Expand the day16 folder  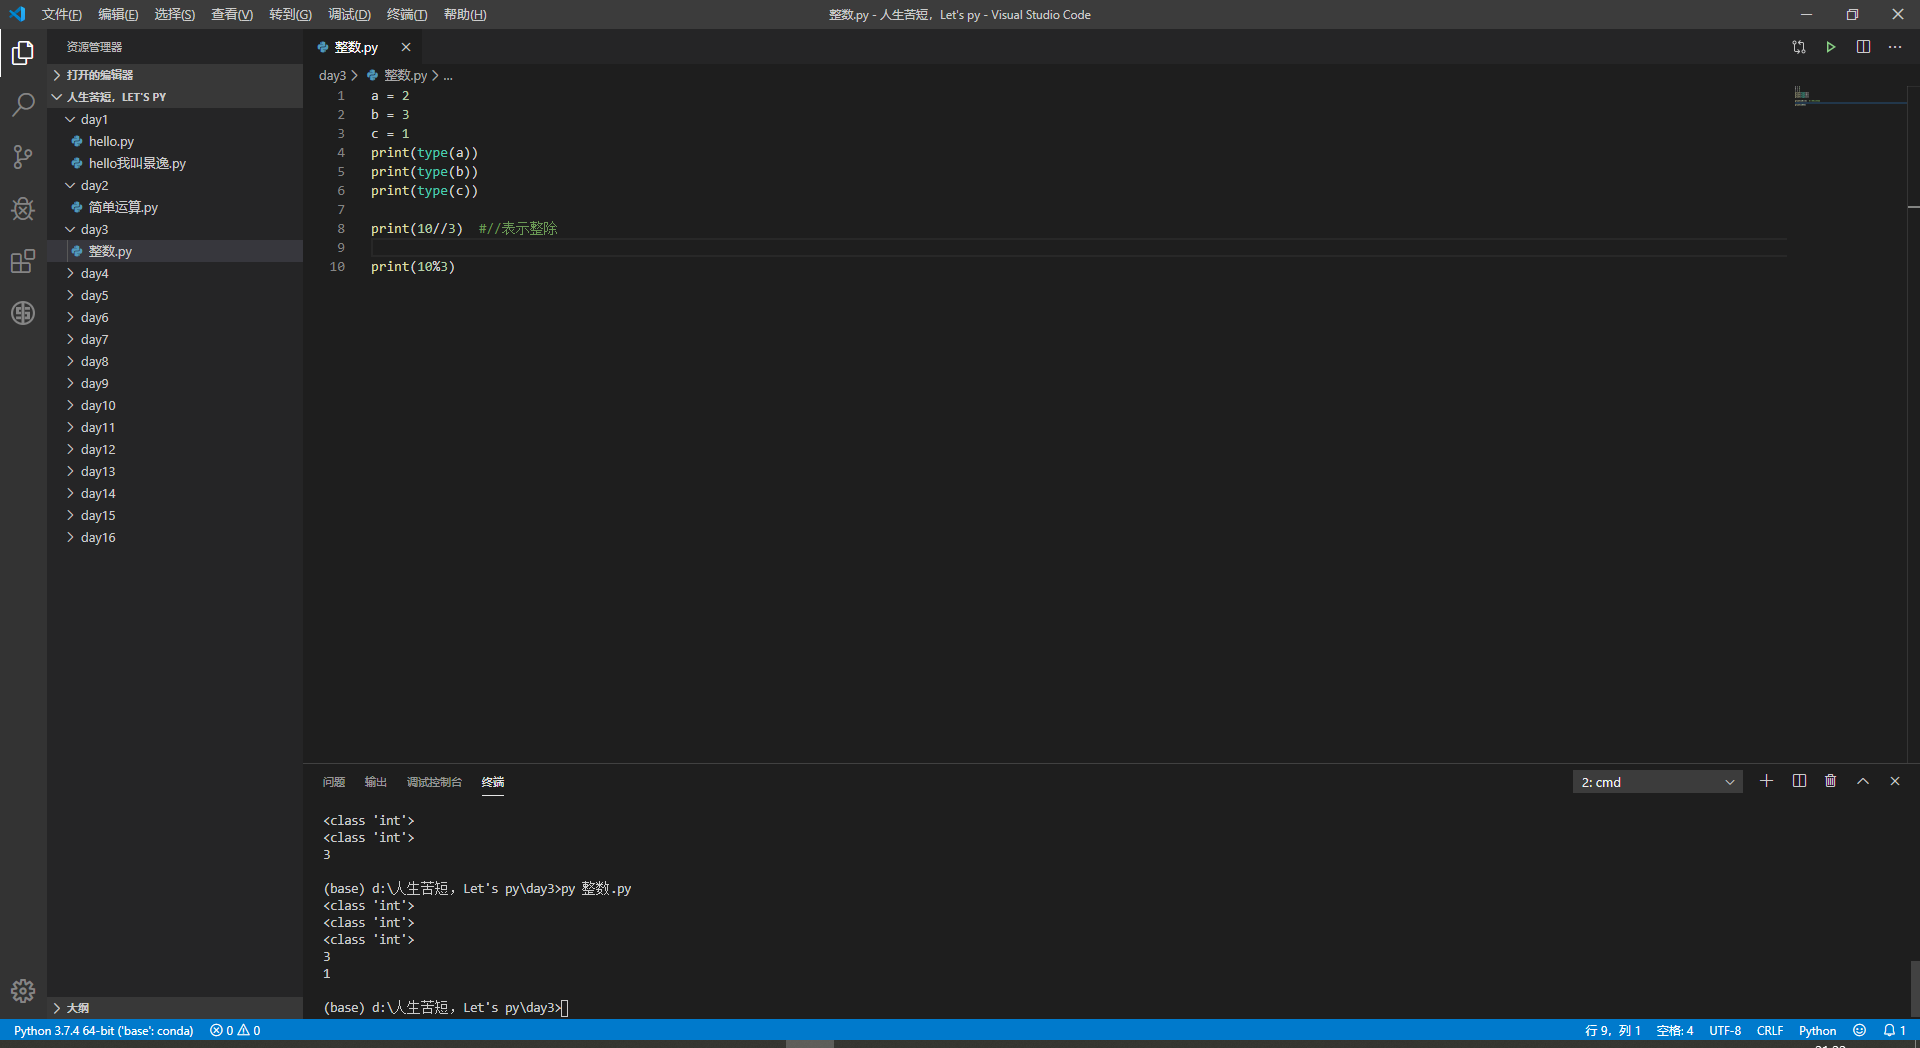tap(98, 537)
